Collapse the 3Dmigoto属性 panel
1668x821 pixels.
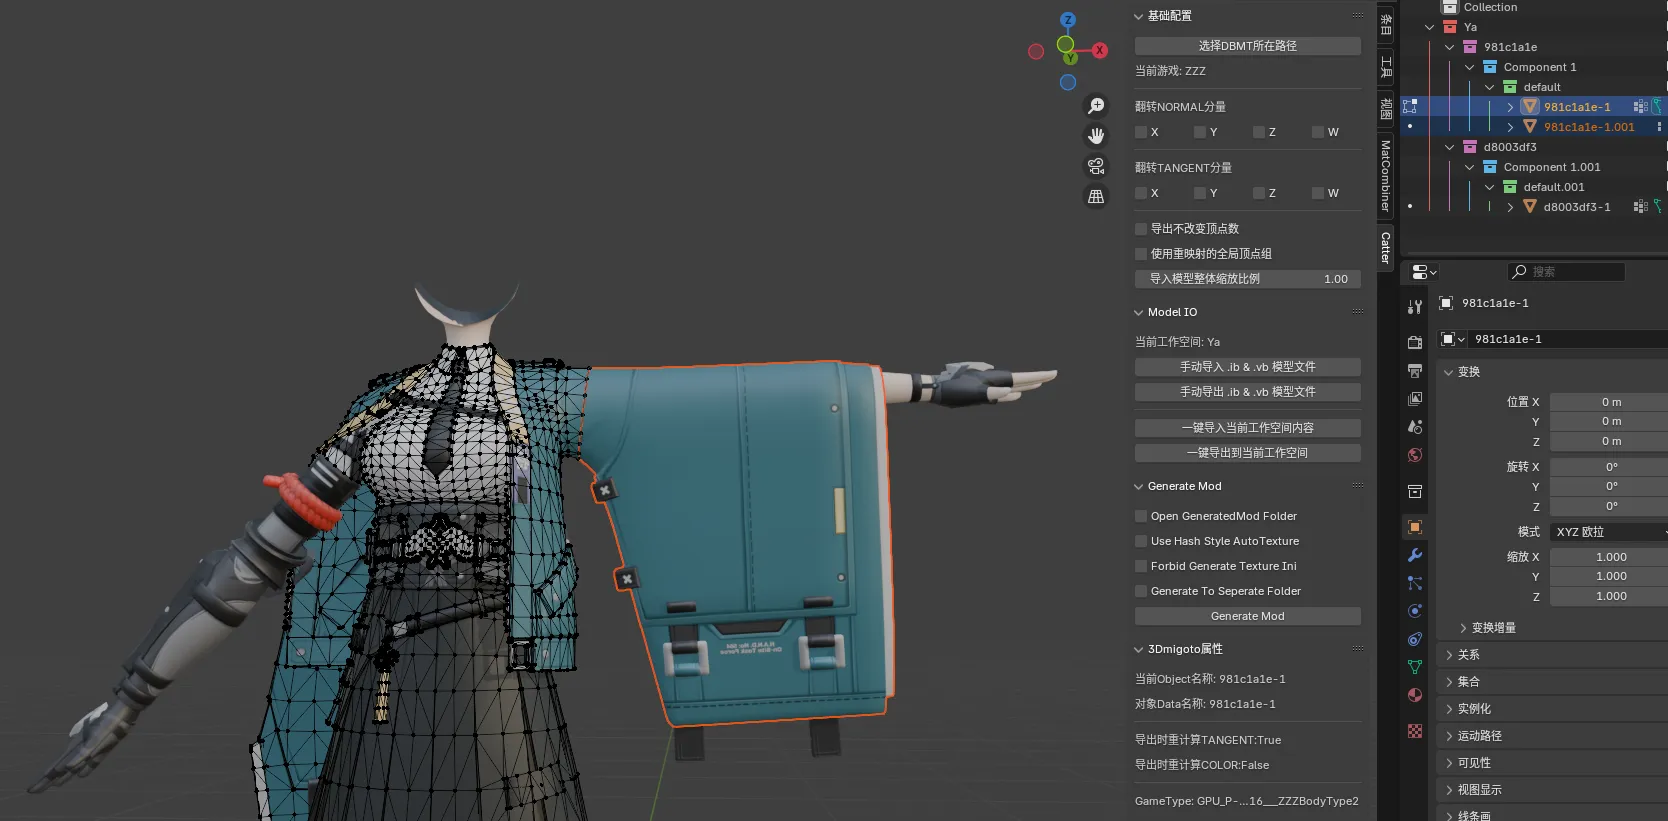tap(1138, 649)
